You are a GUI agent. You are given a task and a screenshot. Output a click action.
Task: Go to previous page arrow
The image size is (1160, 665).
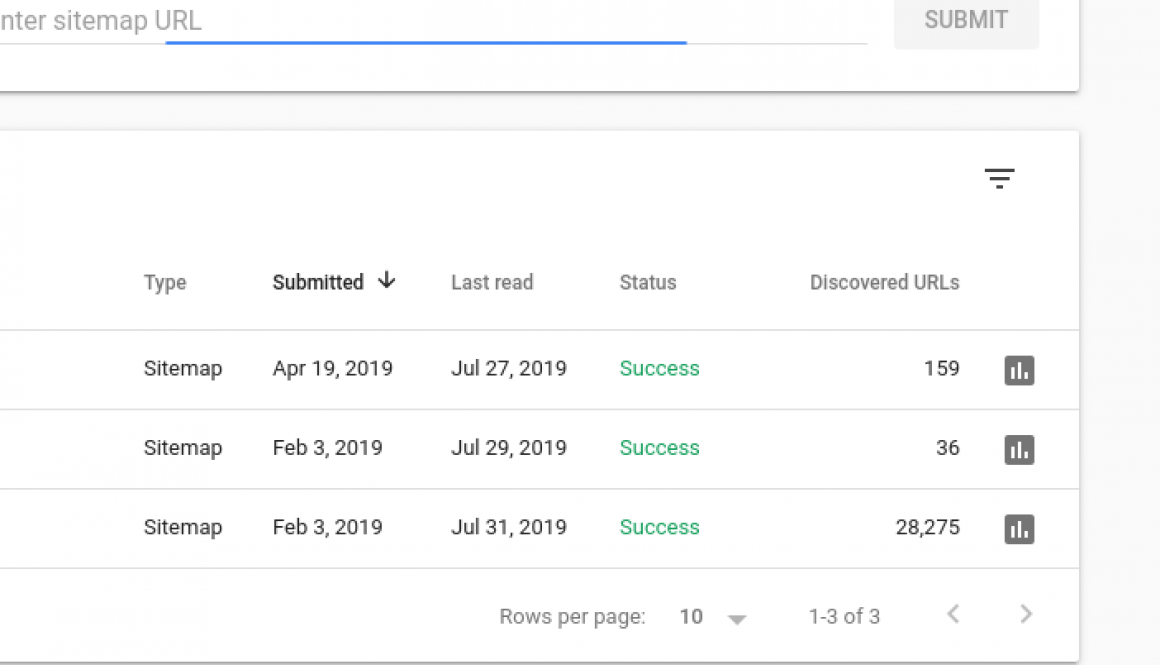953,615
